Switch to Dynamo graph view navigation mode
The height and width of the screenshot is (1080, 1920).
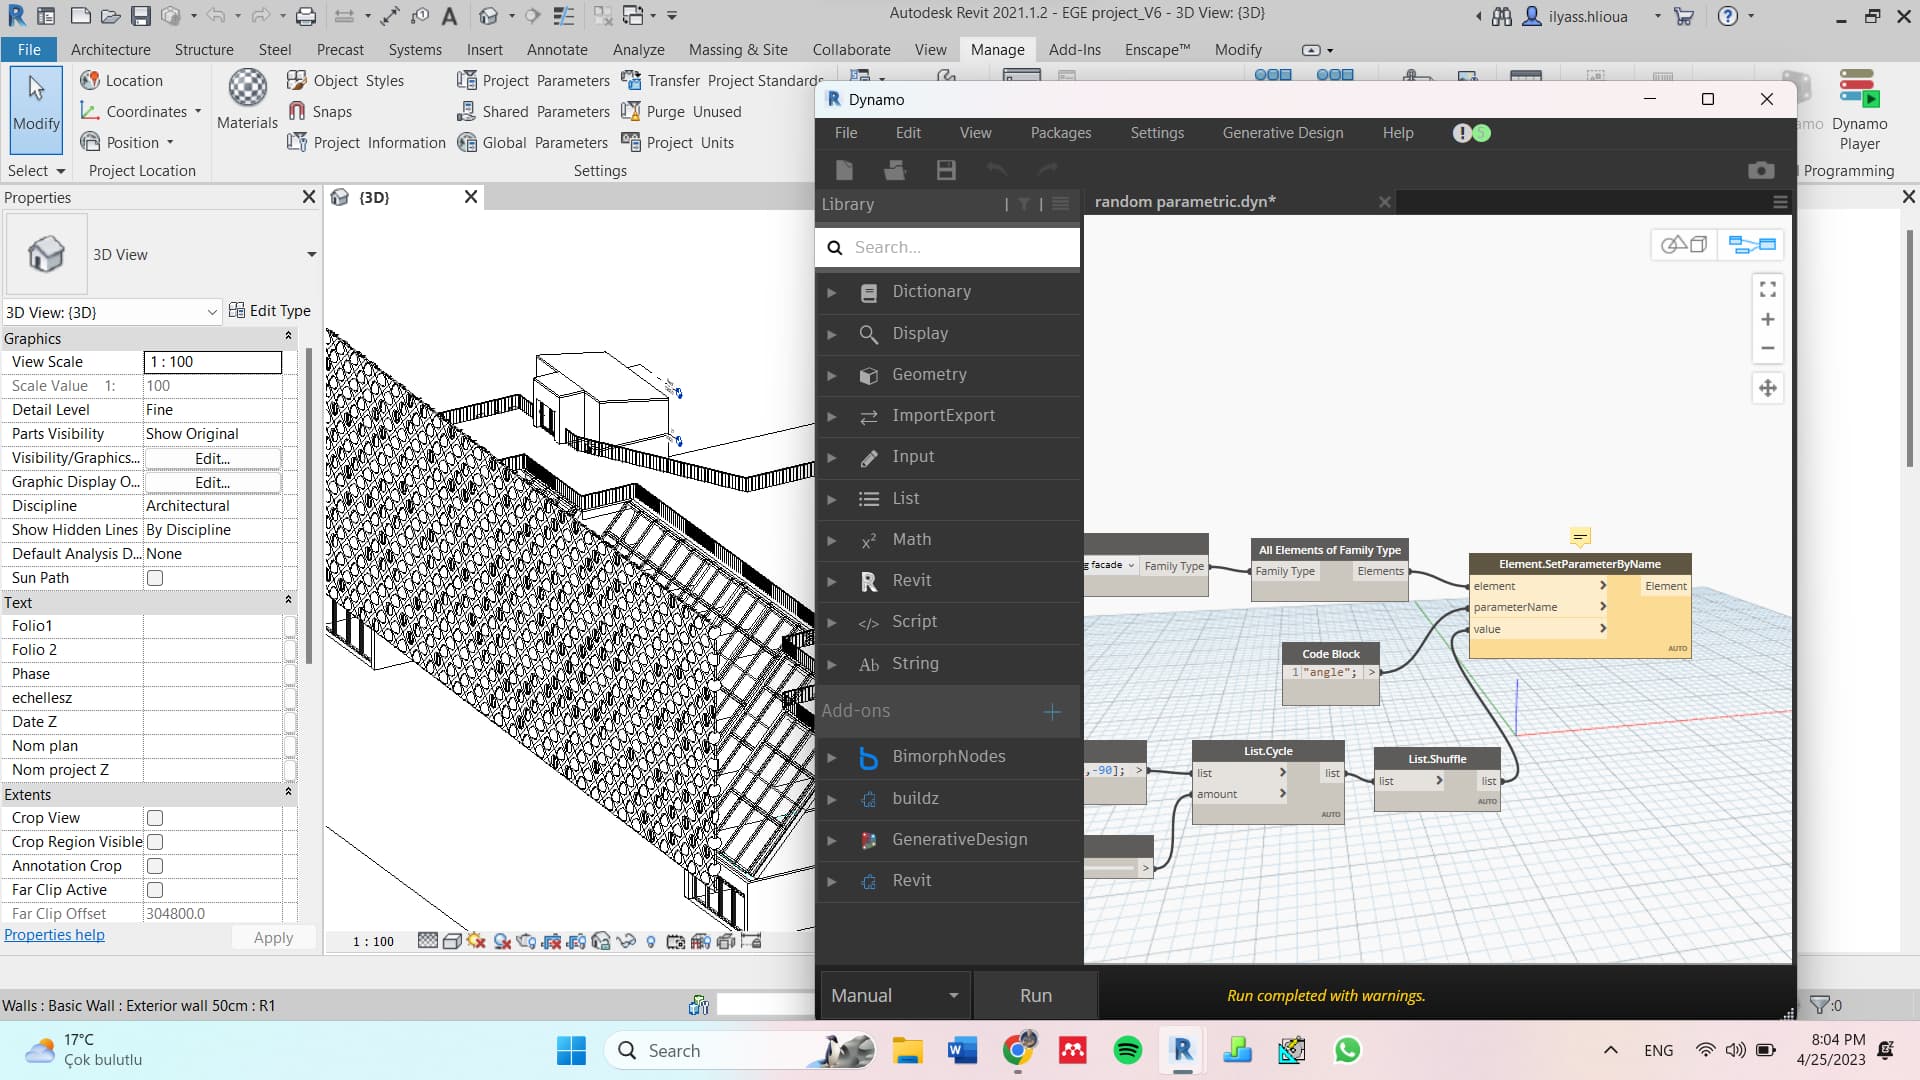[x=1752, y=244]
